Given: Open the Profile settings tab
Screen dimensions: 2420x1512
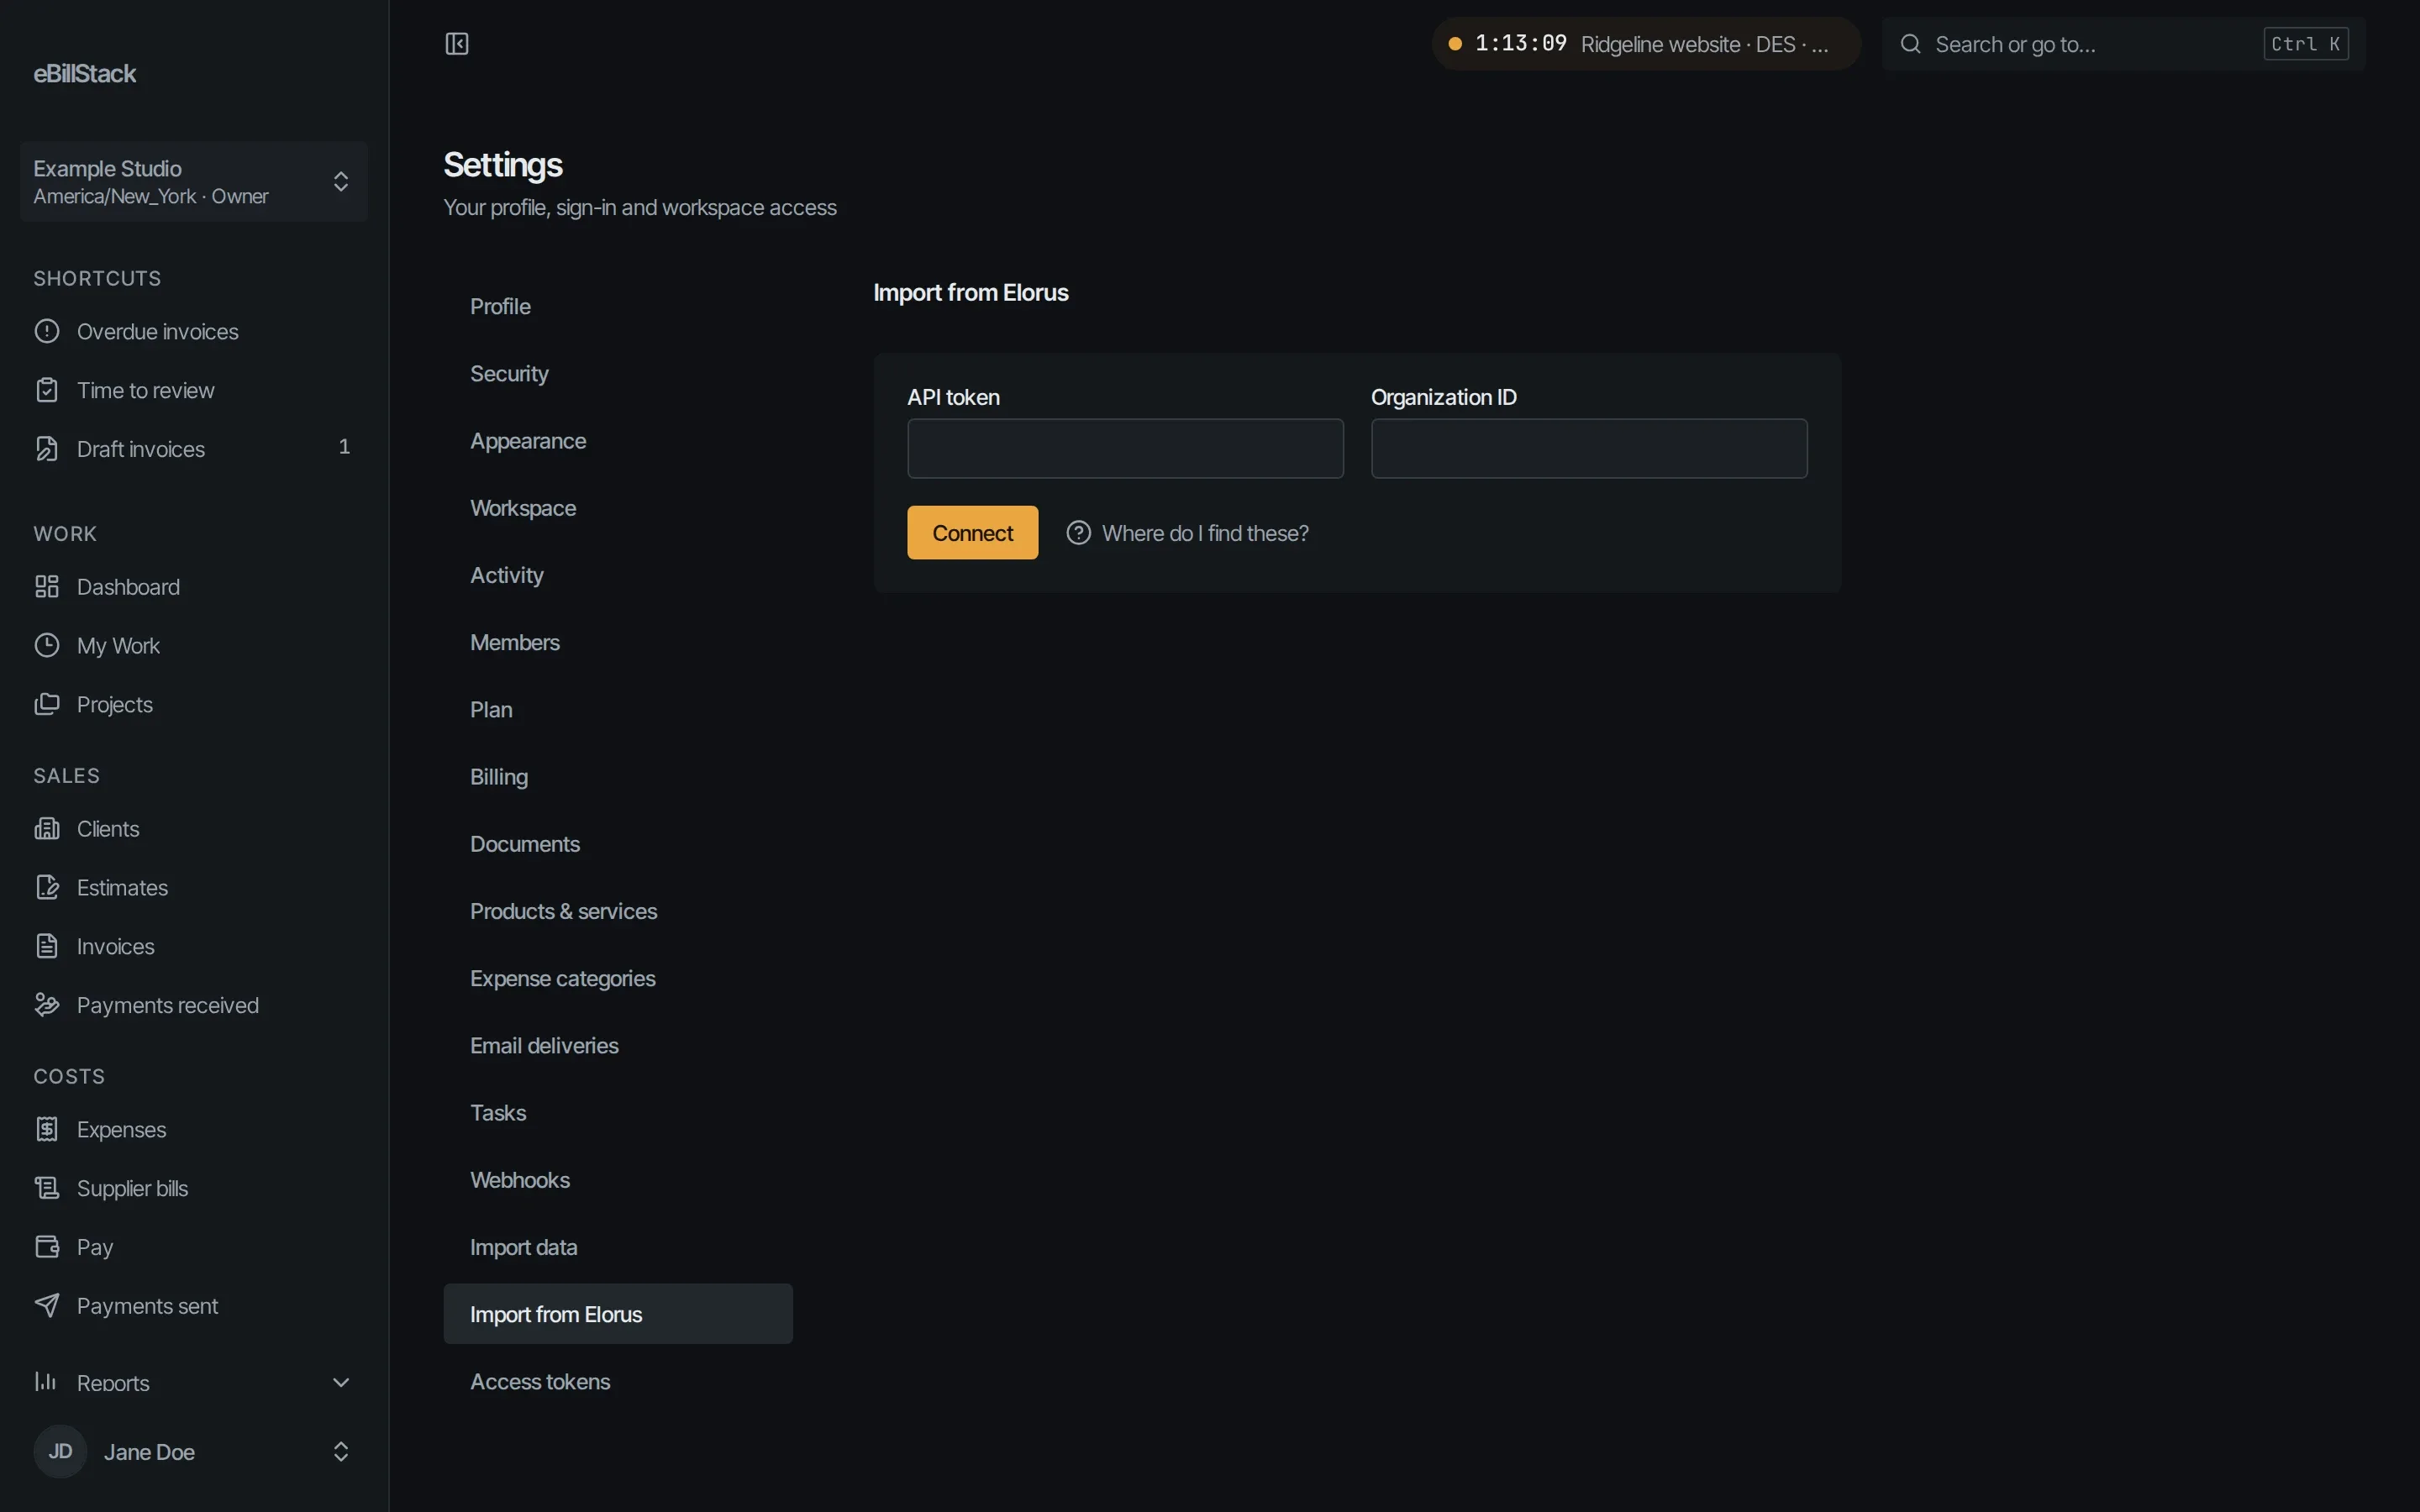Looking at the screenshot, I should coord(618,306).
